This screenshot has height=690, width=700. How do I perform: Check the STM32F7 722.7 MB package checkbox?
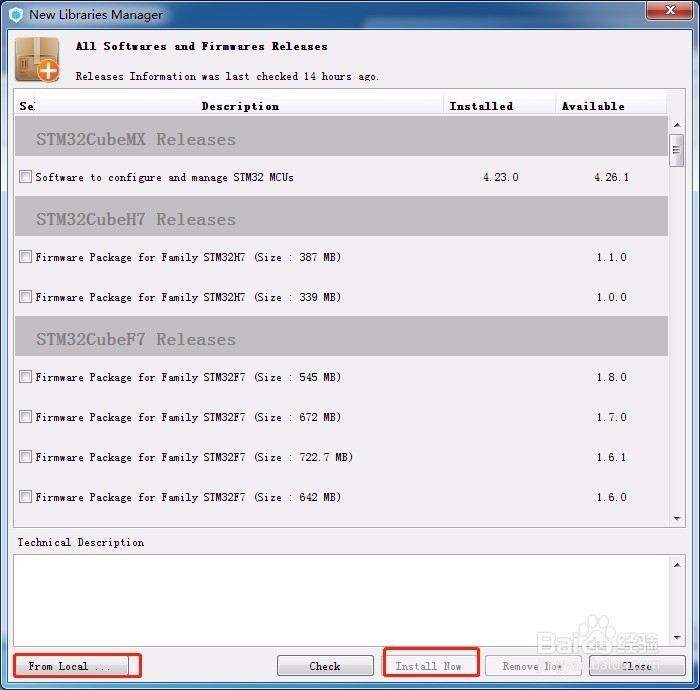[25, 457]
